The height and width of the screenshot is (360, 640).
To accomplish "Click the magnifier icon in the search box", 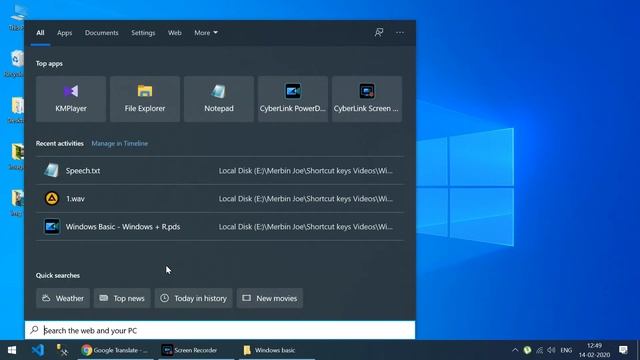I will pos(34,330).
